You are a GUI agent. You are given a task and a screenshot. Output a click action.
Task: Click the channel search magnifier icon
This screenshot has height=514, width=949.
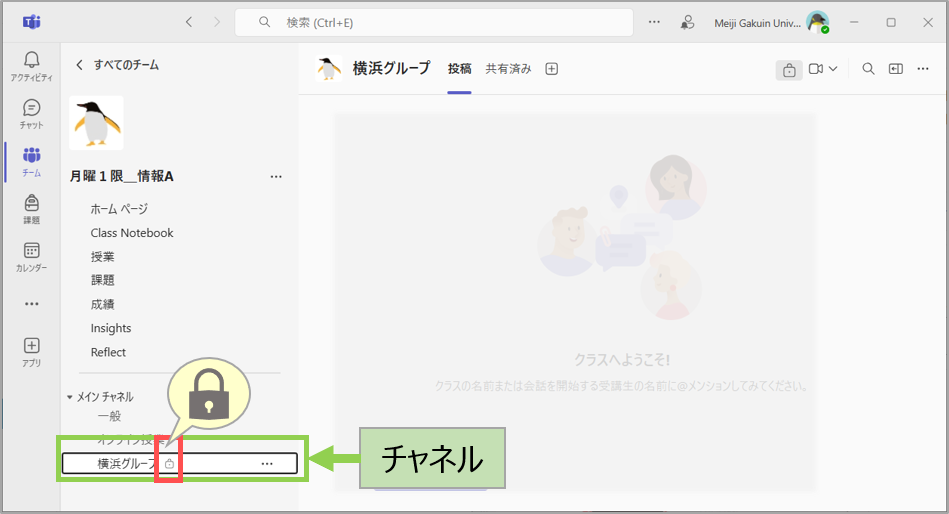tap(868, 69)
